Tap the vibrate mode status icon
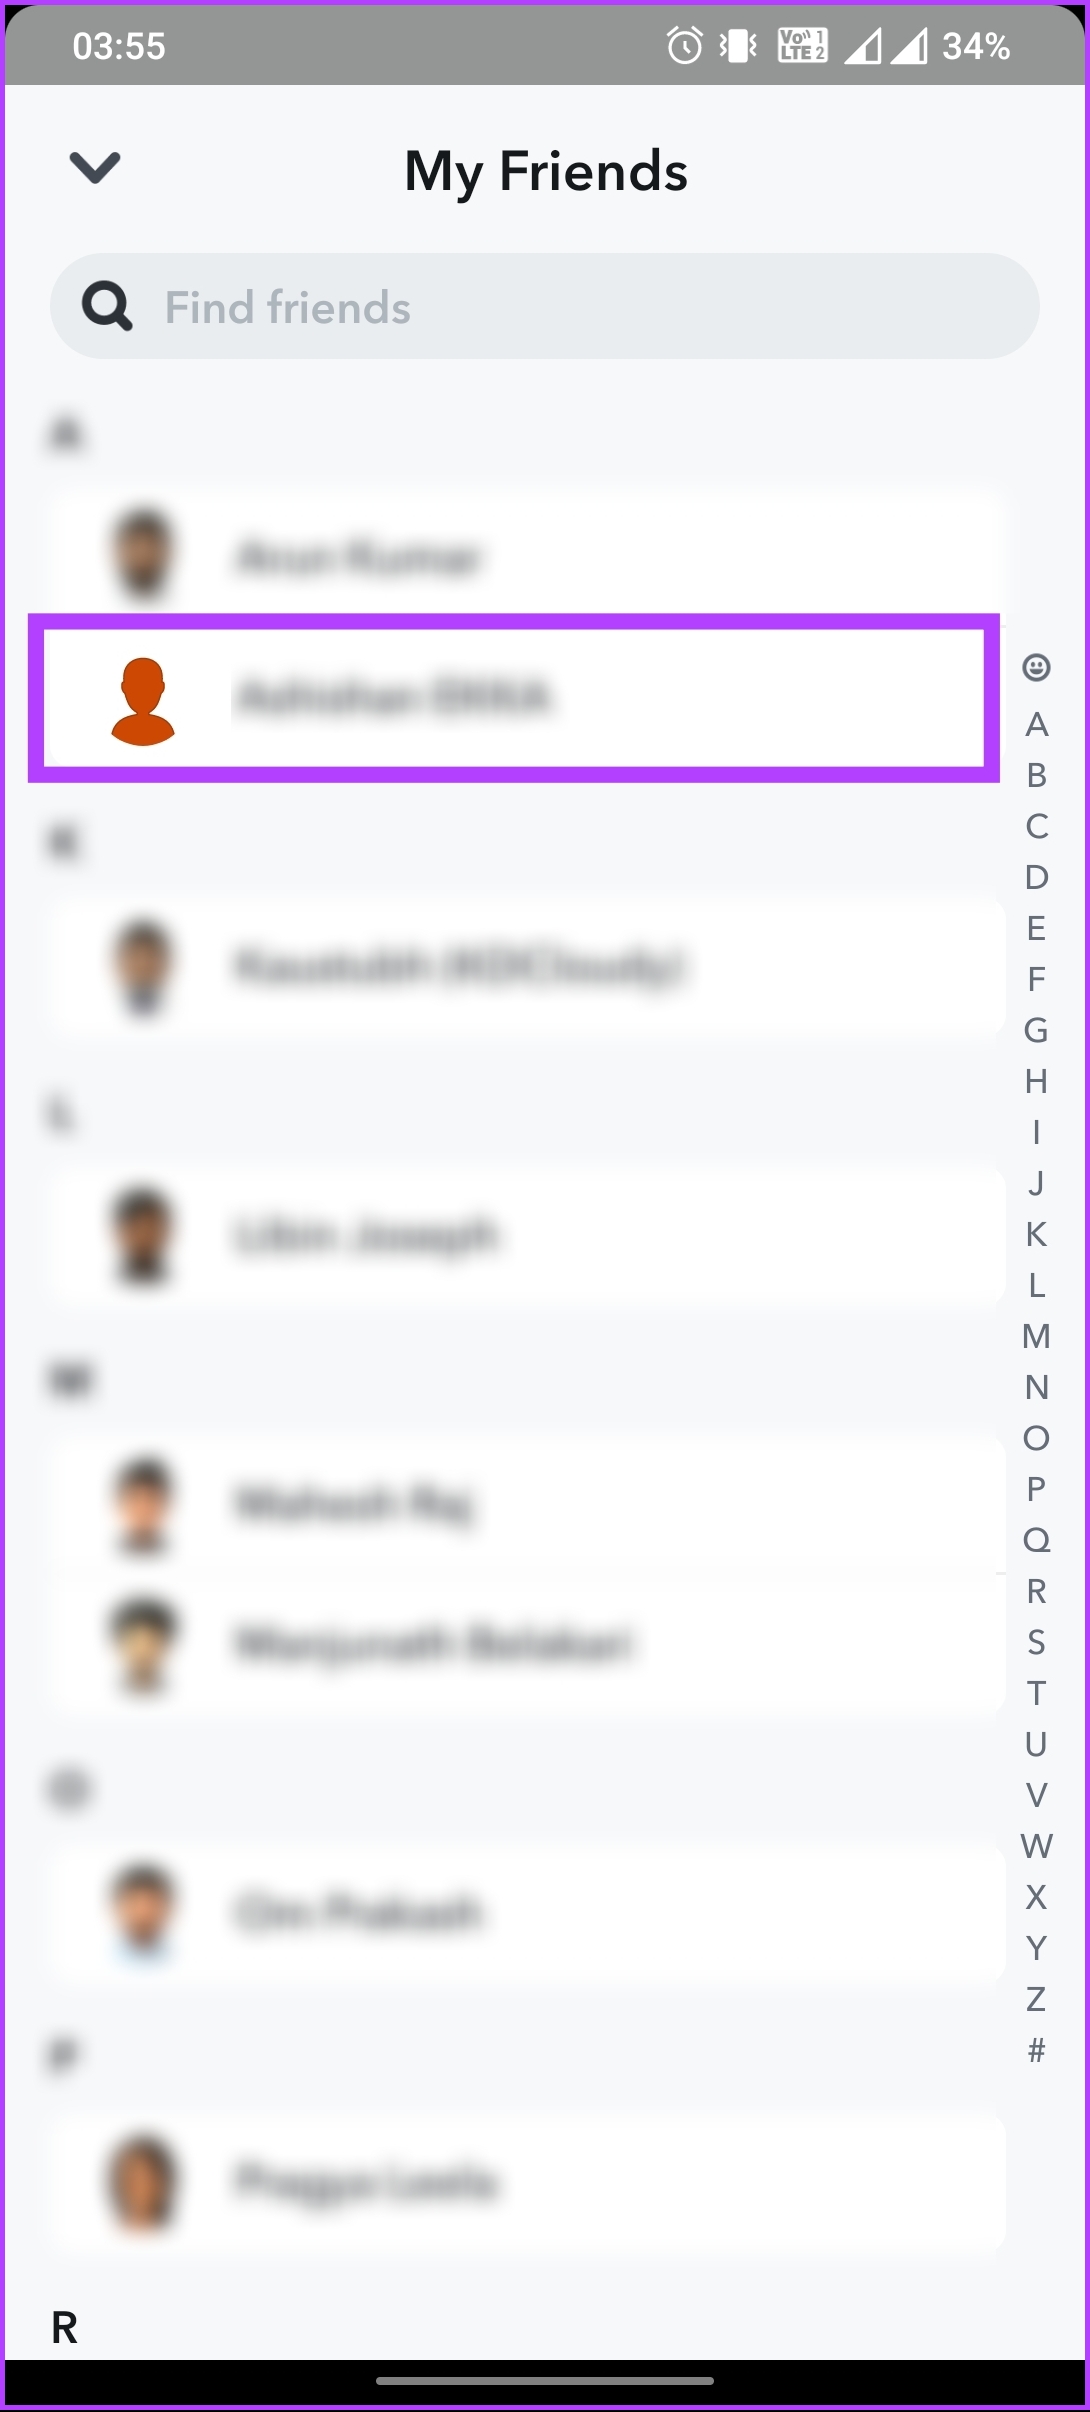The image size is (1090, 2412). coord(738,46)
